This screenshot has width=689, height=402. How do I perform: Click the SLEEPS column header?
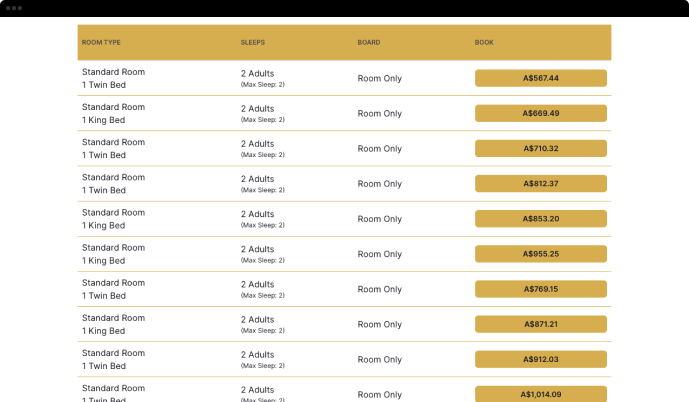pyautogui.click(x=253, y=43)
